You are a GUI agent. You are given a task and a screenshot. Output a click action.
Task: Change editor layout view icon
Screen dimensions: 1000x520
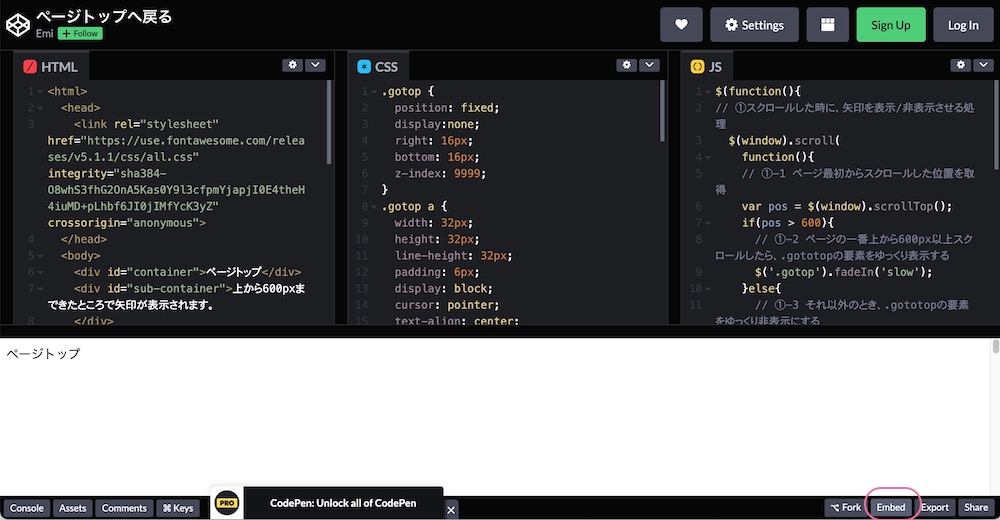(x=827, y=25)
